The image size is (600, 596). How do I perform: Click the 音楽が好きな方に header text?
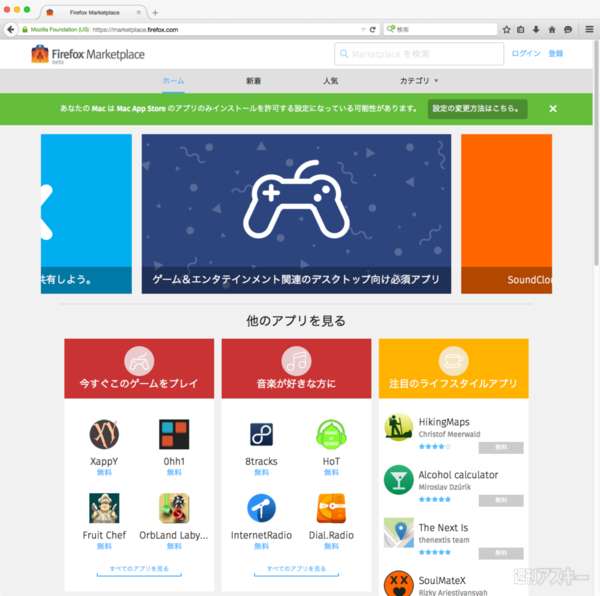tap(297, 383)
